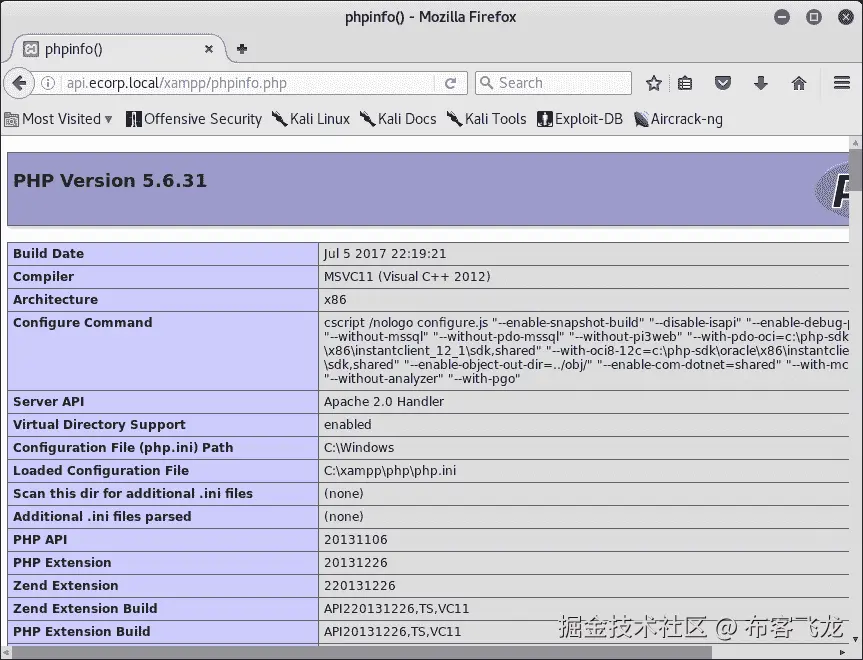Click the PHP logo in header
The width and height of the screenshot is (863, 660).
832,190
